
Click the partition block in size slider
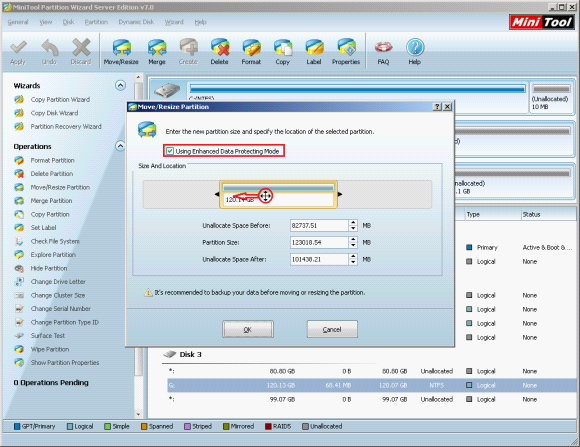(279, 195)
